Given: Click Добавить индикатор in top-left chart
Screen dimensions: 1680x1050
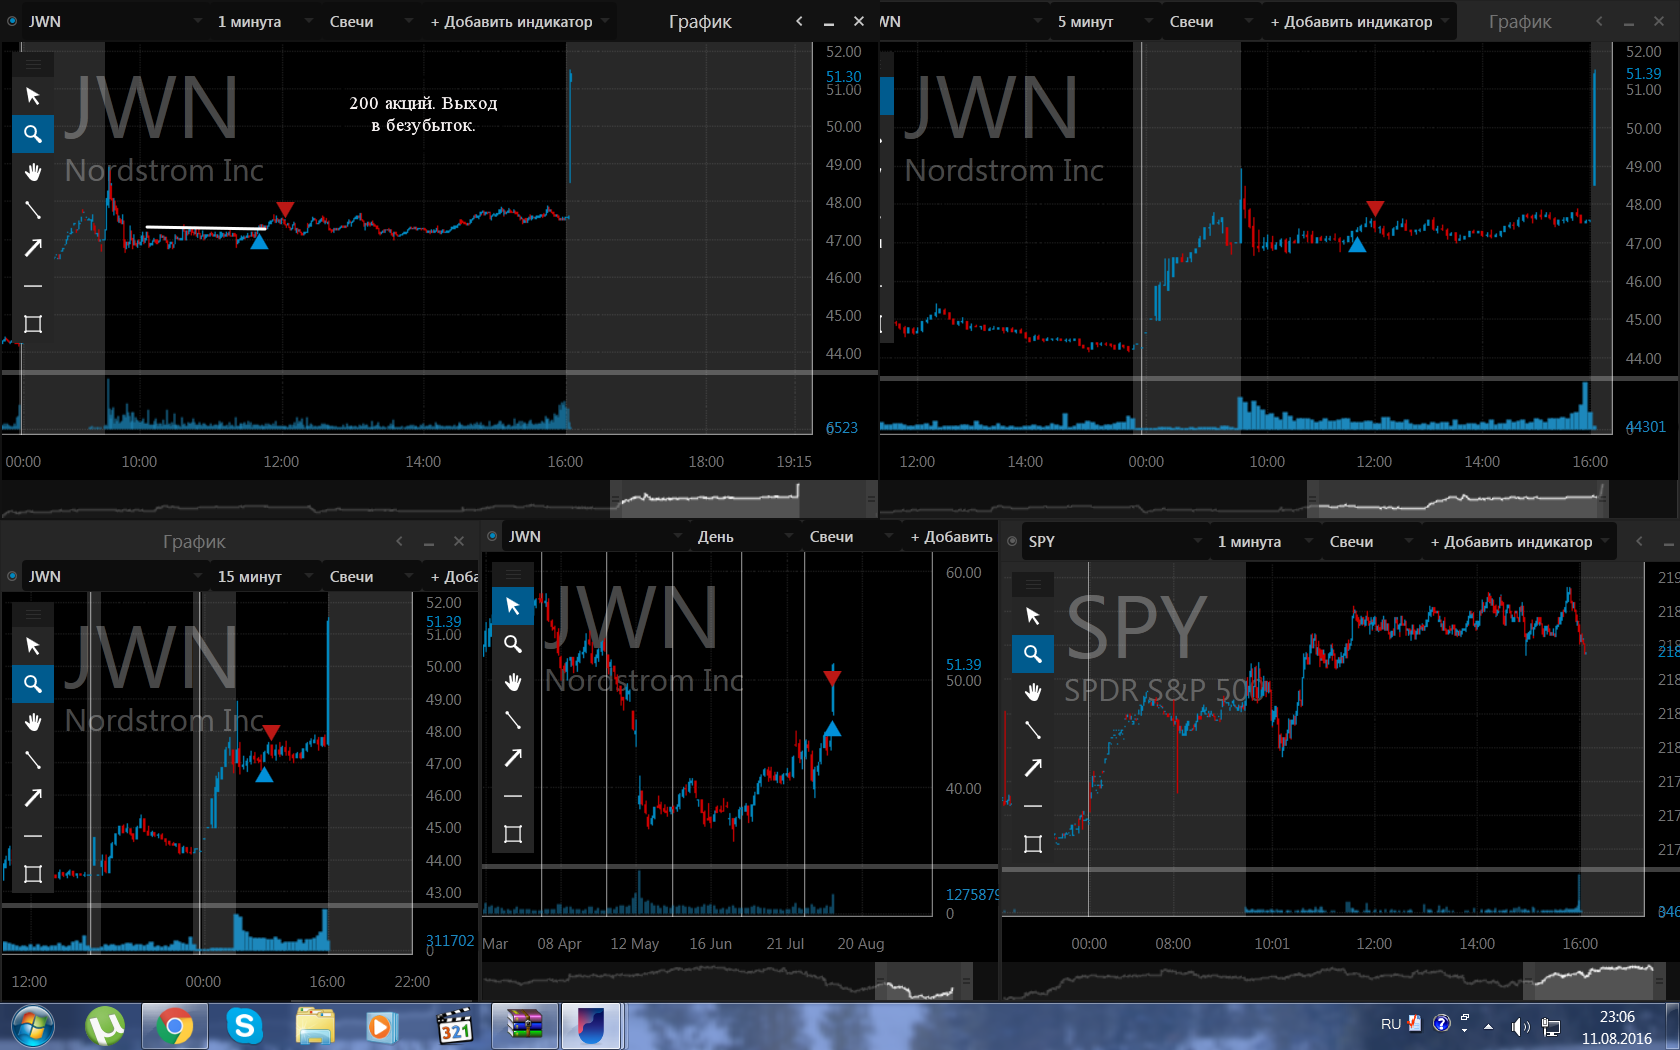Looking at the screenshot, I should (x=518, y=21).
